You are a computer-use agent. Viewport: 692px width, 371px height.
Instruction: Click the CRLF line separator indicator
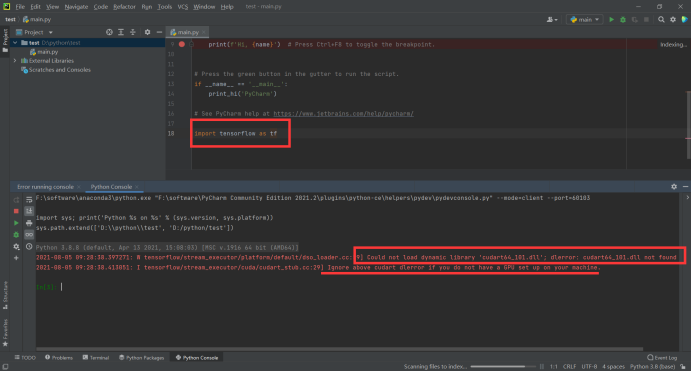569,367
